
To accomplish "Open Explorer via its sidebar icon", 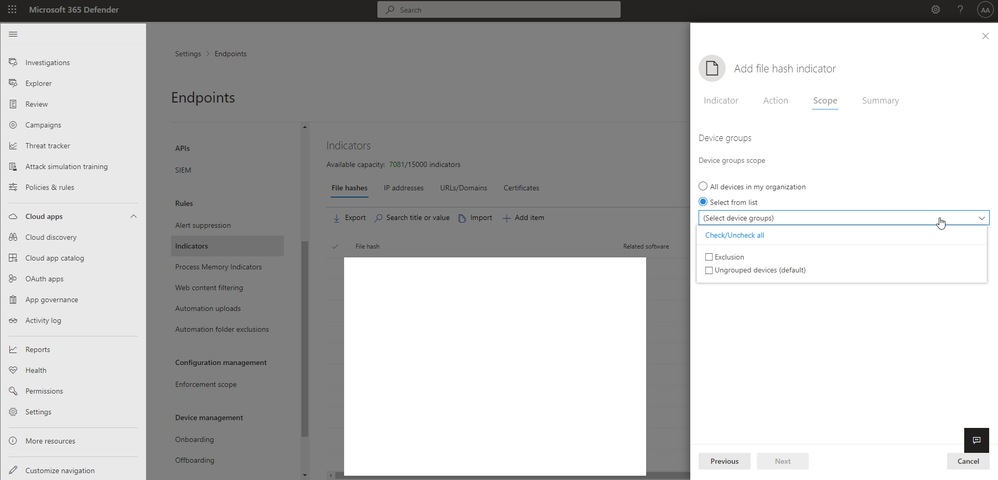I will point(13,83).
